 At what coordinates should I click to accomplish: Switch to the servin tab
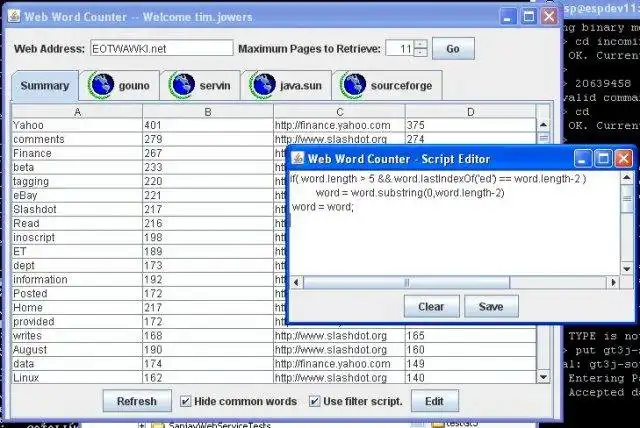(200, 85)
